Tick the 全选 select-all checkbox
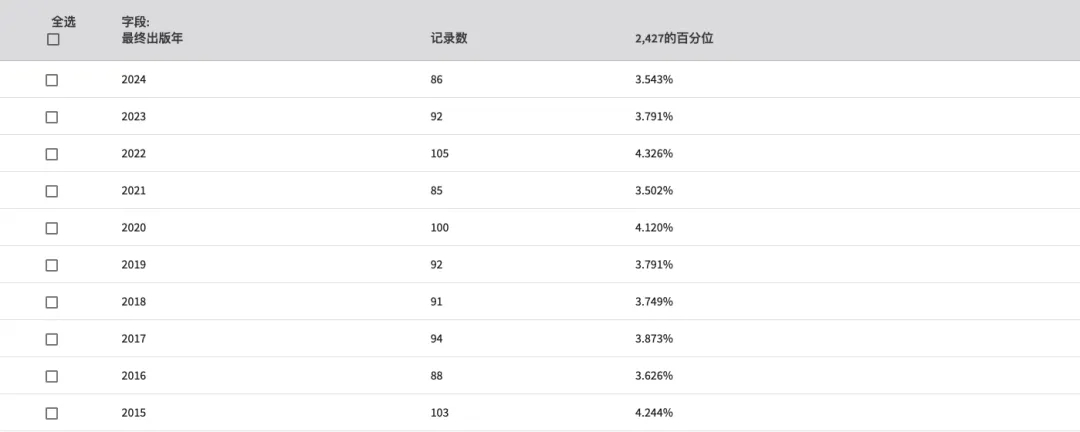 tap(53, 40)
